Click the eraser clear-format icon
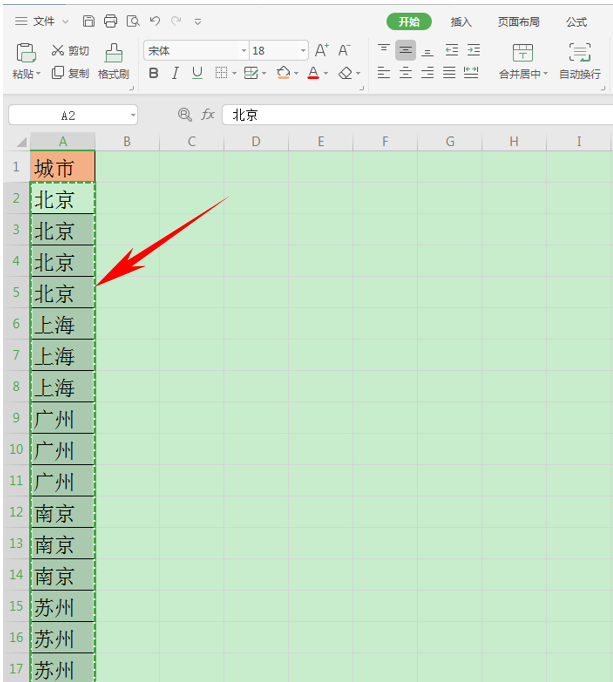The image size is (613, 682). tap(346, 73)
